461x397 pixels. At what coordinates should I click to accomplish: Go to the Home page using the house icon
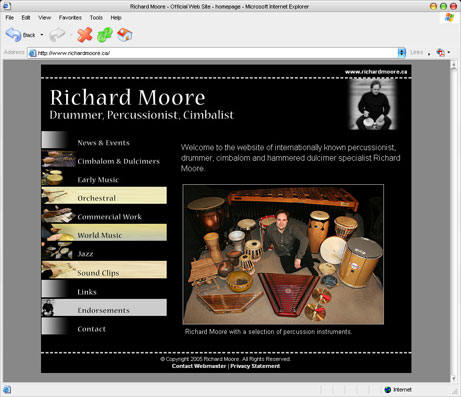(125, 35)
